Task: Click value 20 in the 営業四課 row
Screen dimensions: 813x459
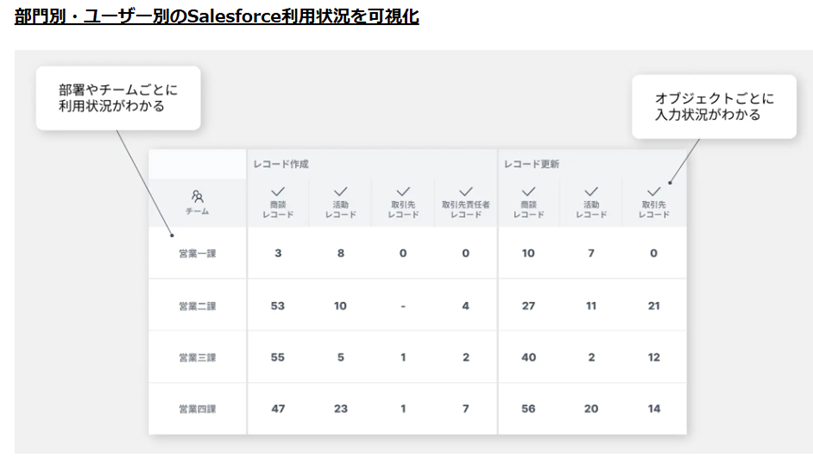Action: [591, 409]
